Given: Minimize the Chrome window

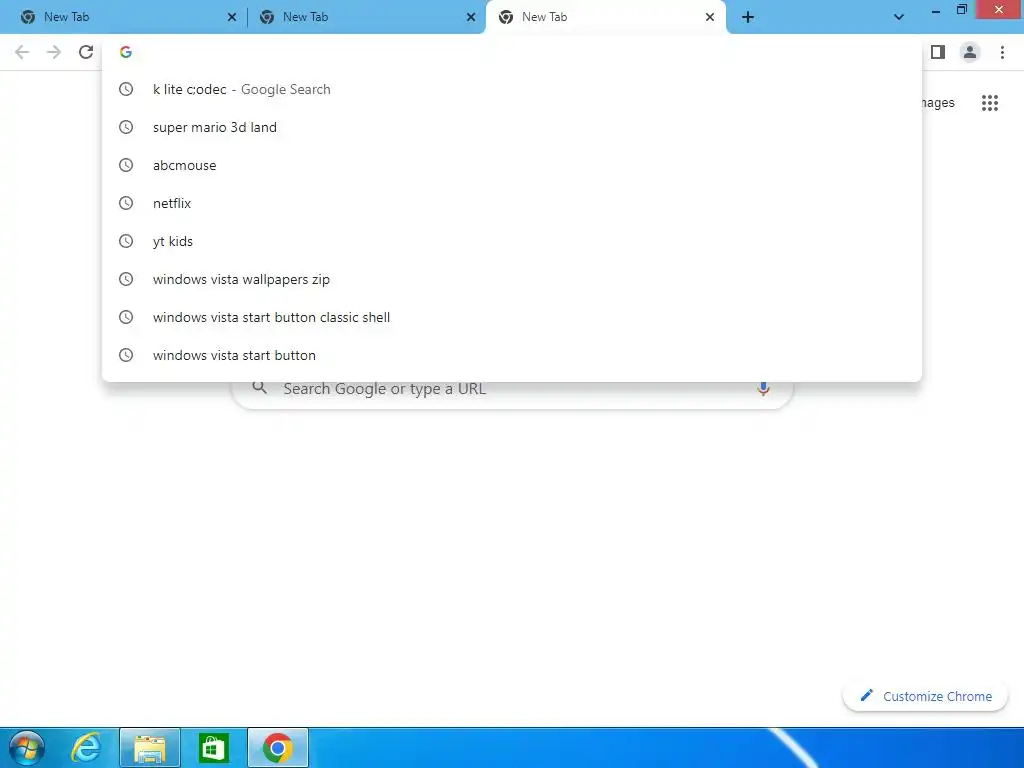Looking at the screenshot, I should (936, 10).
